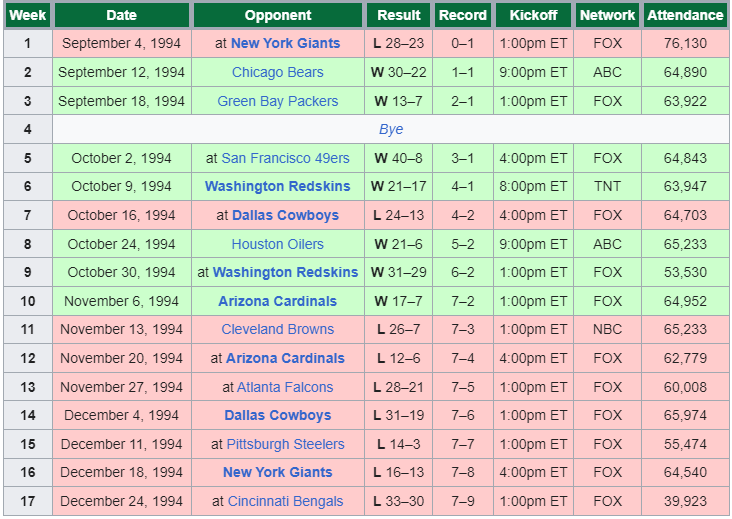This screenshot has width=732, height=519.
Task: Open the San Francisco 49ers link
Action: pyautogui.click(x=285, y=158)
